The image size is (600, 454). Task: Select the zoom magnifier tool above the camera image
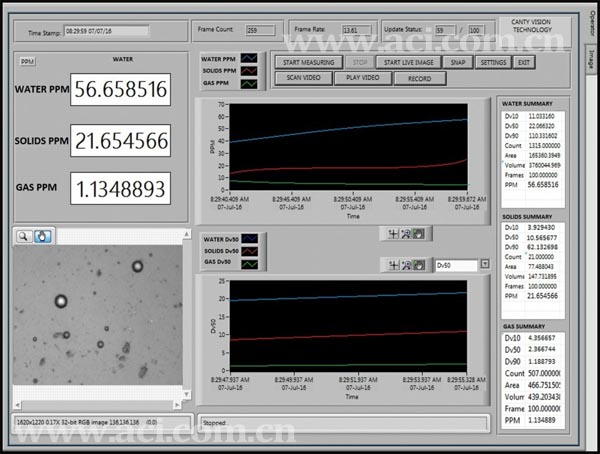click(25, 237)
